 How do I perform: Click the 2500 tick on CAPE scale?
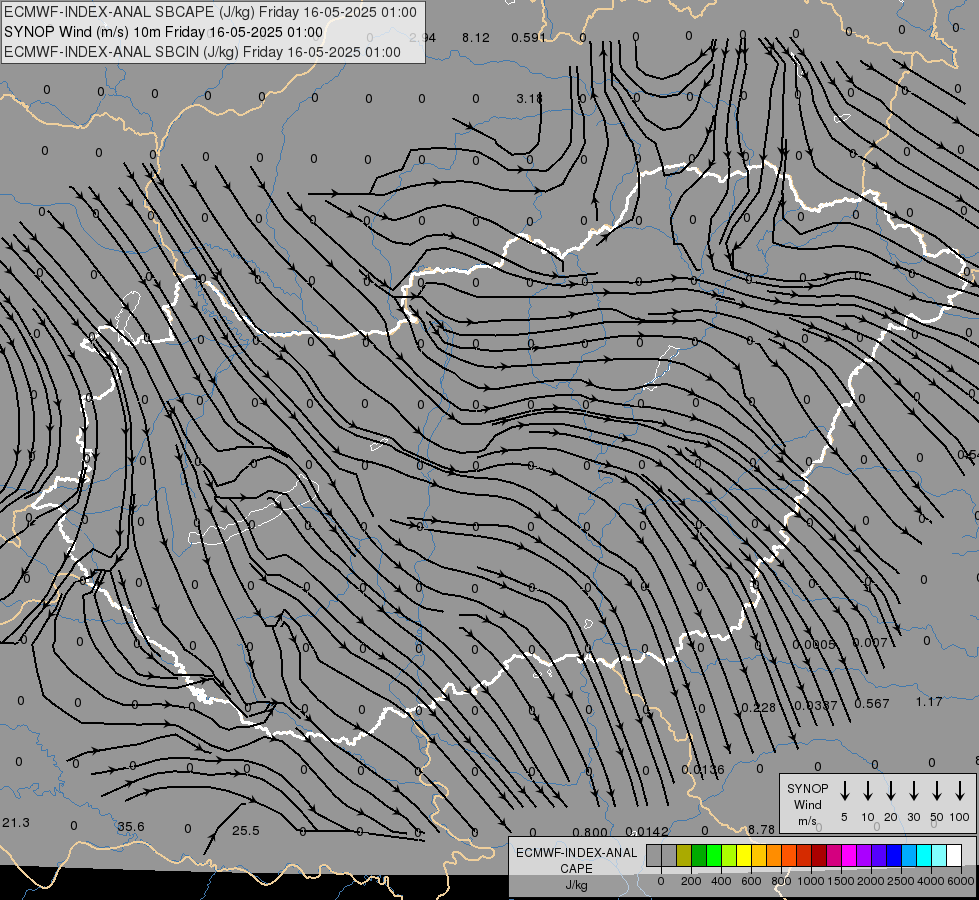point(901,881)
